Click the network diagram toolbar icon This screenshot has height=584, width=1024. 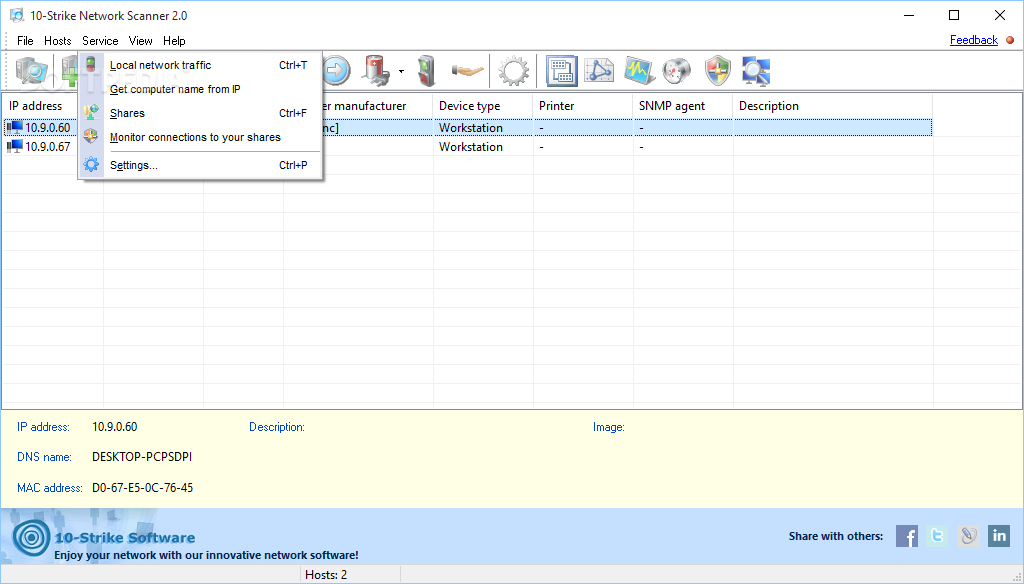coord(599,71)
